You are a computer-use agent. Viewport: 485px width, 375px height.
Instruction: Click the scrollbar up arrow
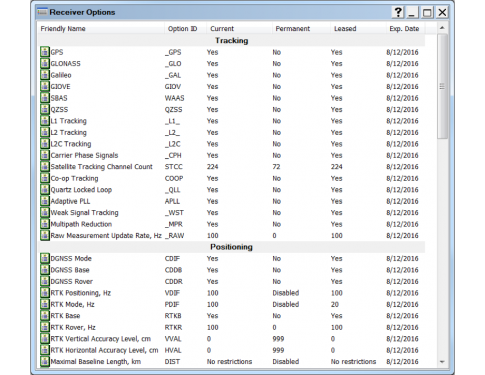[442, 28]
